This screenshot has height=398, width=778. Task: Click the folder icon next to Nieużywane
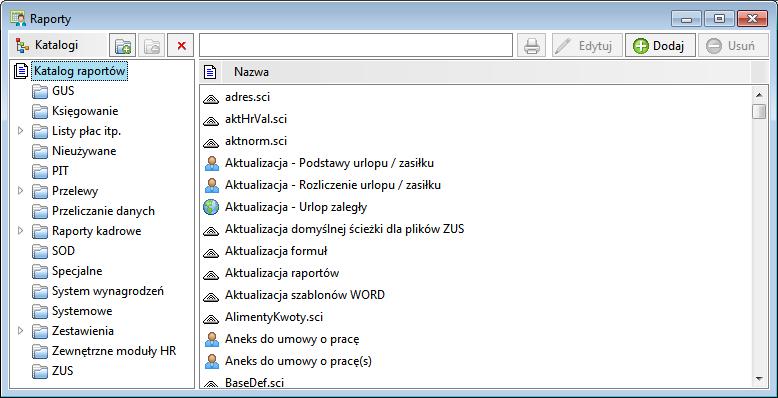click(40, 151)
